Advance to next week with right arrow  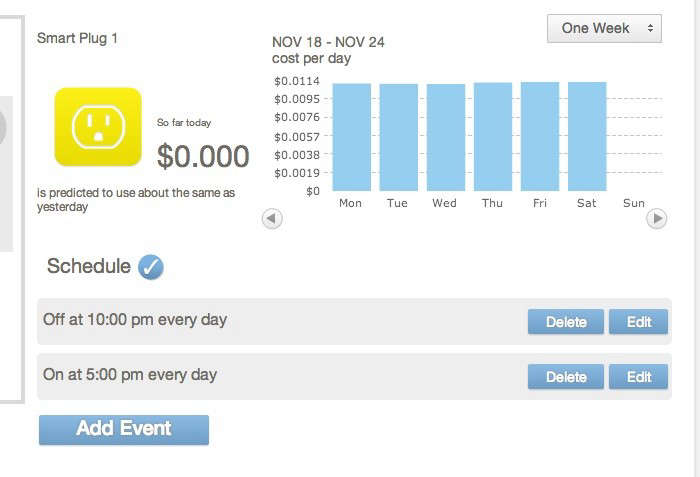[x=657, y=219]
